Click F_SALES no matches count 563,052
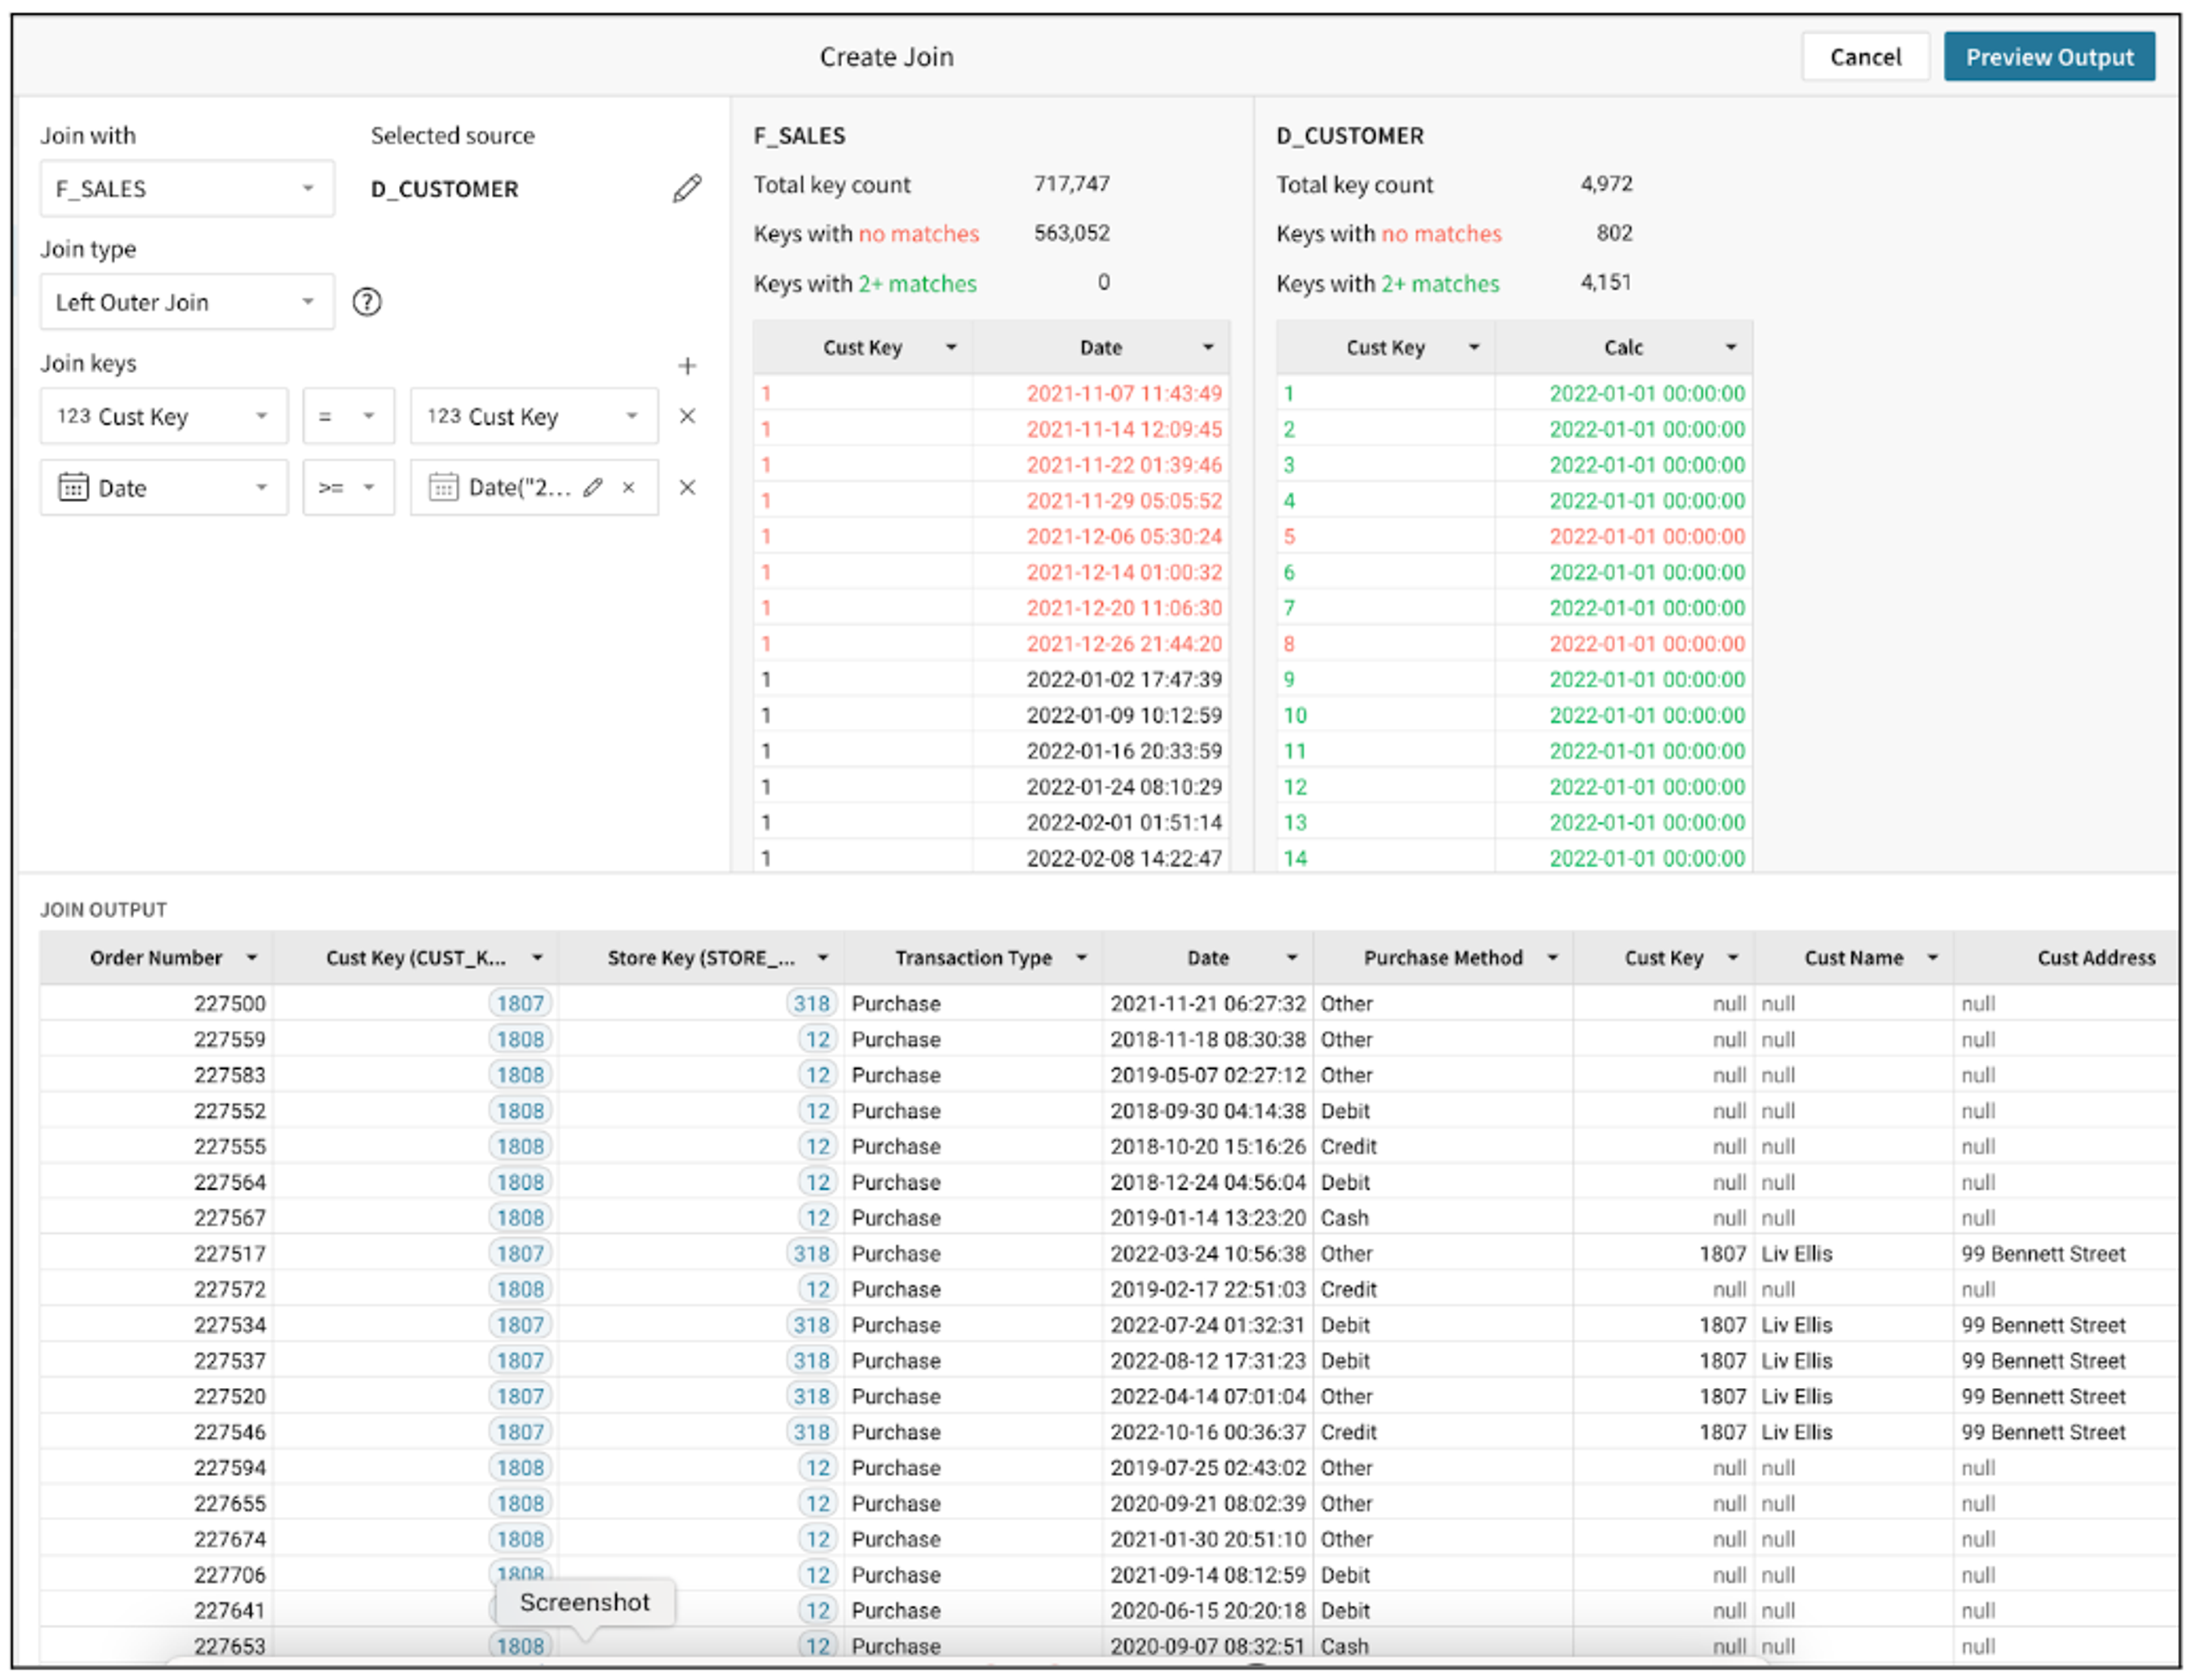2191x1680 pixels. click(1071, 233)
